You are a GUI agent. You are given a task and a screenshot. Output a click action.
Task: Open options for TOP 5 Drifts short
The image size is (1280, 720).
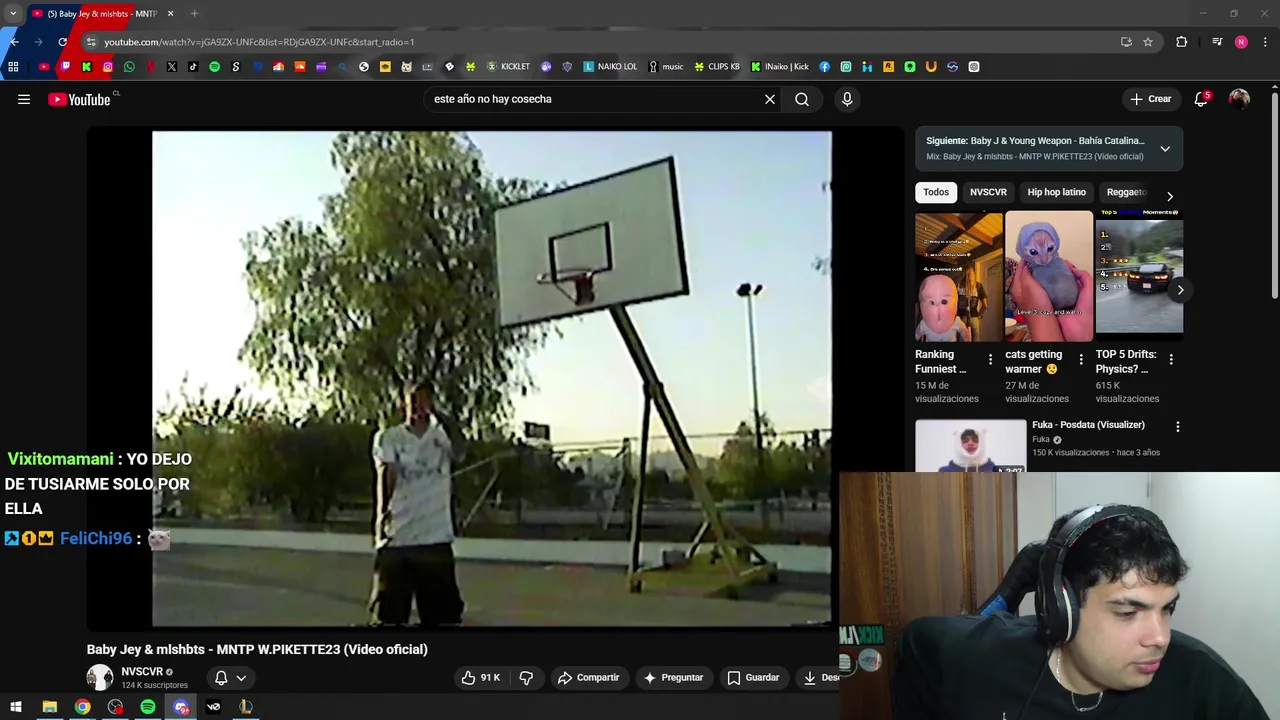[1171, 359]
